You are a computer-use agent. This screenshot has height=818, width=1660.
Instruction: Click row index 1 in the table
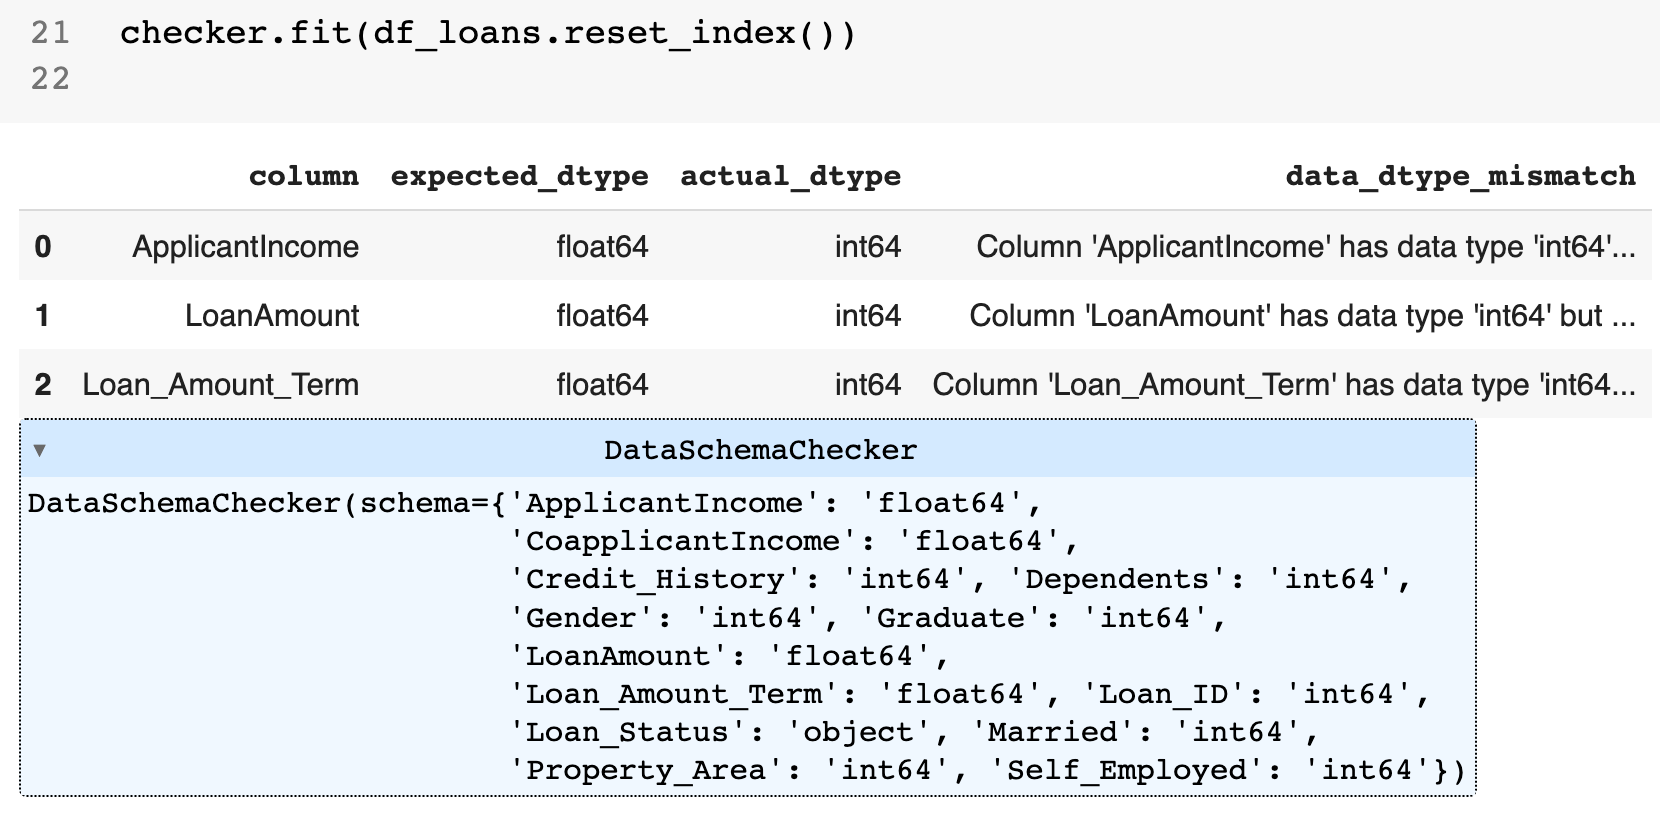42,315
